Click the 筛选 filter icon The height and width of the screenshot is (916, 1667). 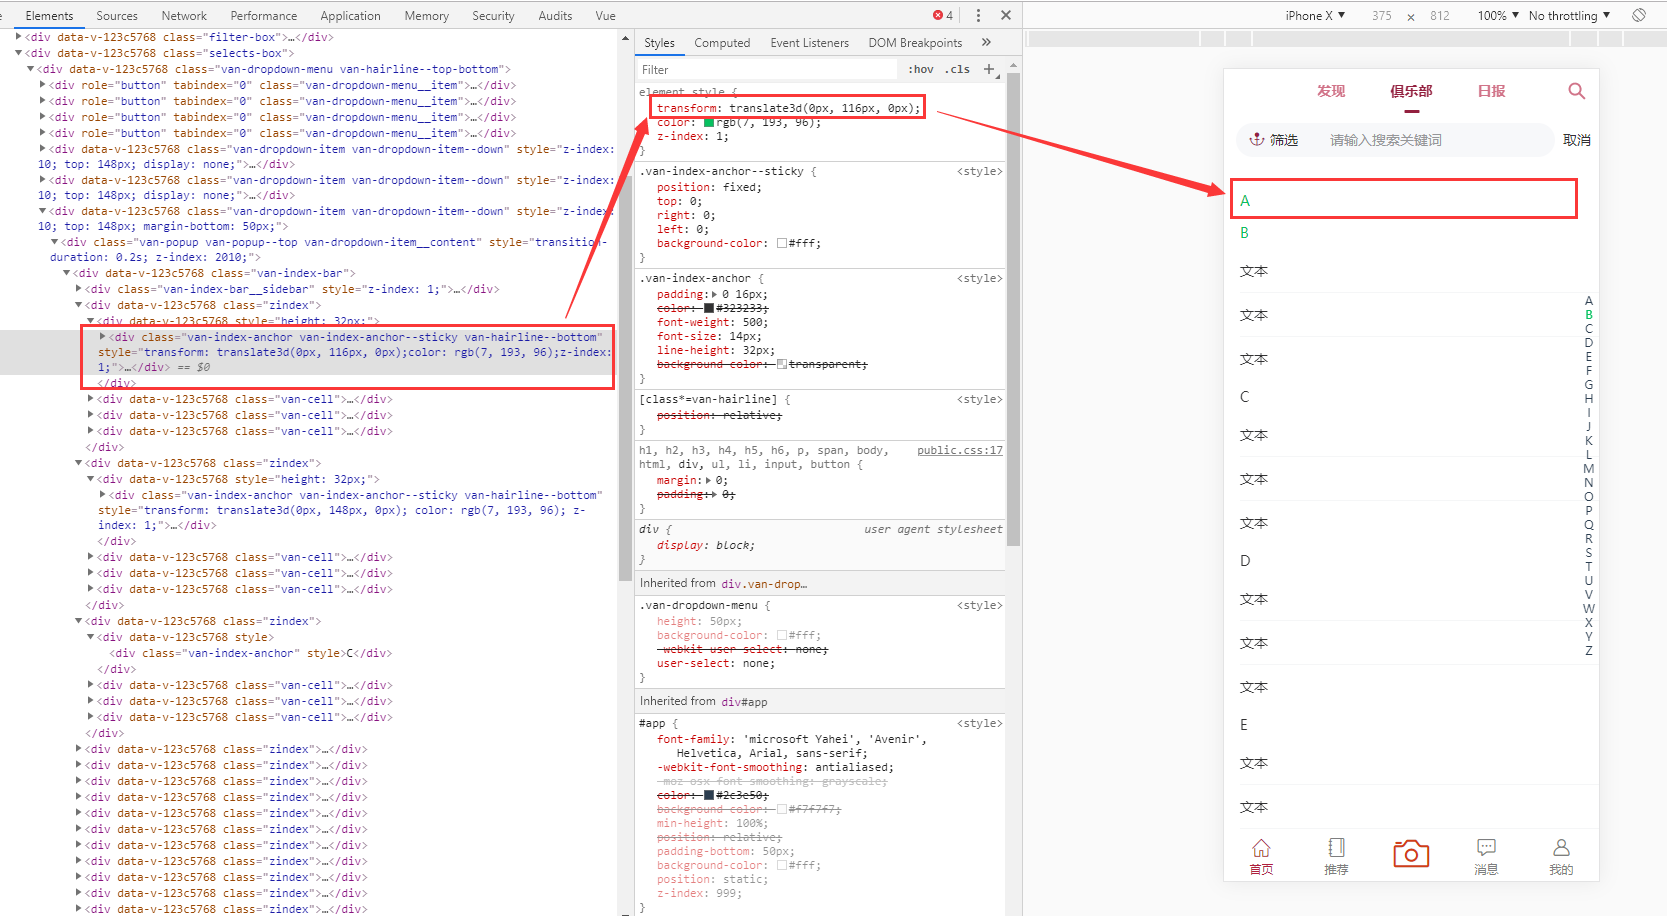point(1257,140)
